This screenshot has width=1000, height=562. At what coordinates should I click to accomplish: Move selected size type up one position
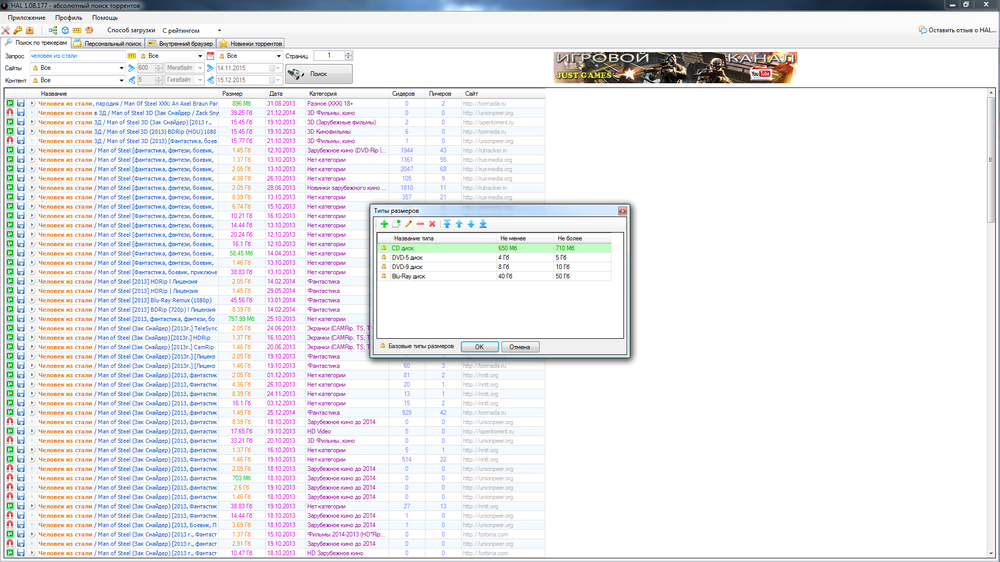[459, 224]
